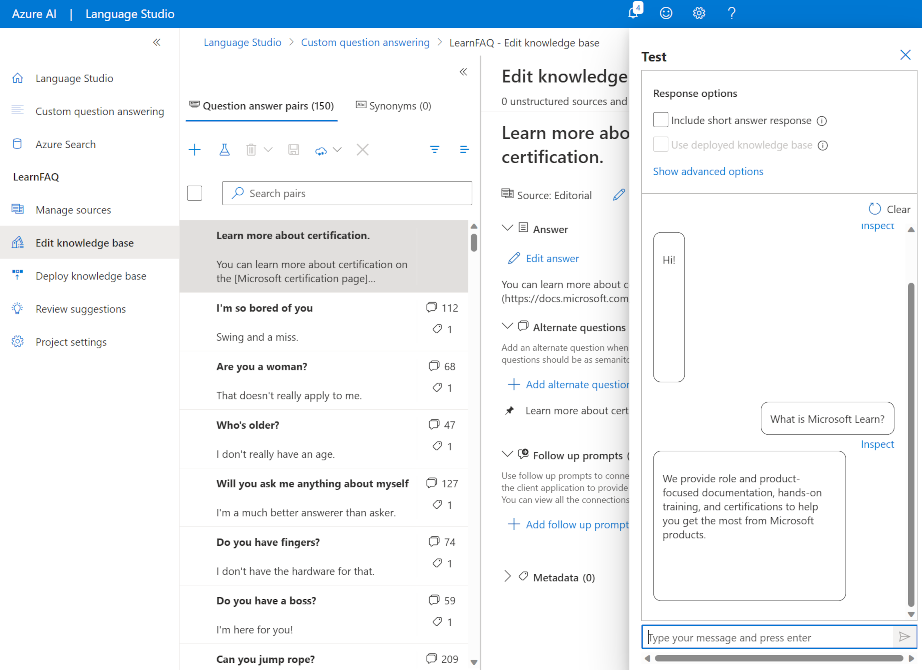The image size is (922, 670).
Task: Select the Do you have fingers? pair
Action: click(324, 556)
